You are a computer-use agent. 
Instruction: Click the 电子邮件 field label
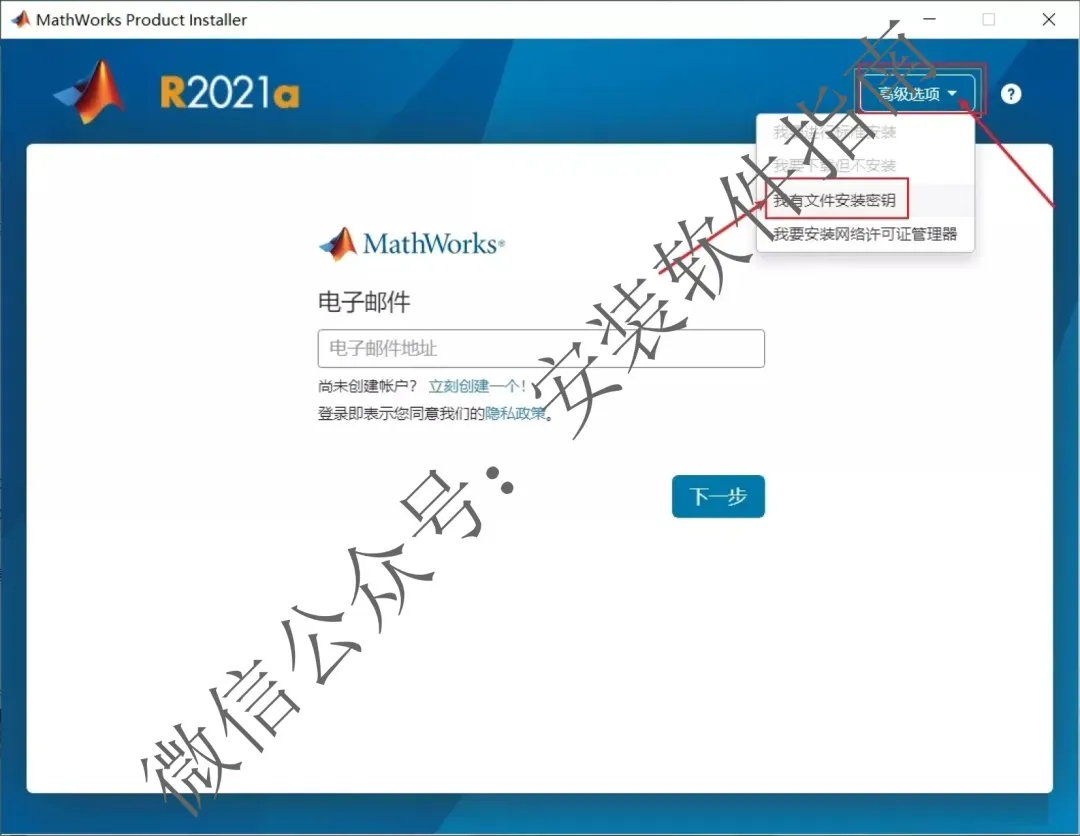(x=364, y=302)
